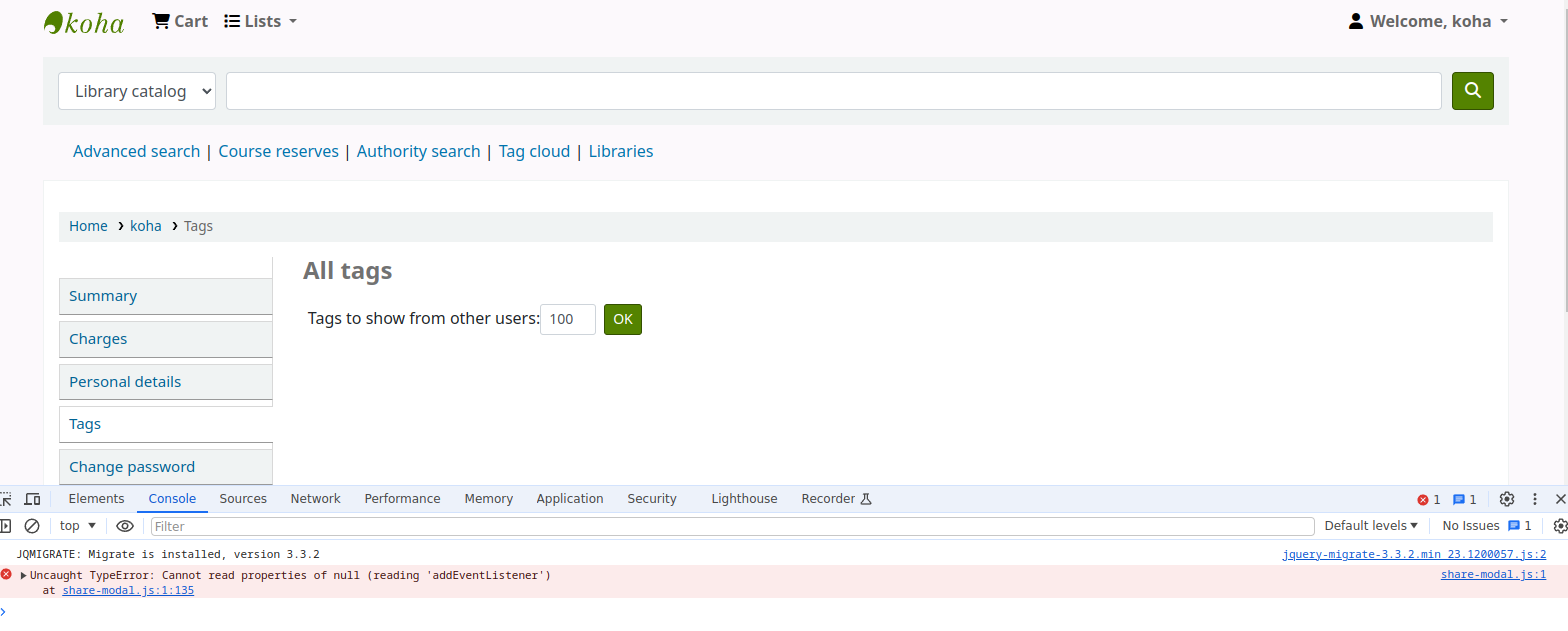The height and width of the screenshot is (631, 1568).
Task: Follow the Advanced search link
Action: click(x=136, y=152)
